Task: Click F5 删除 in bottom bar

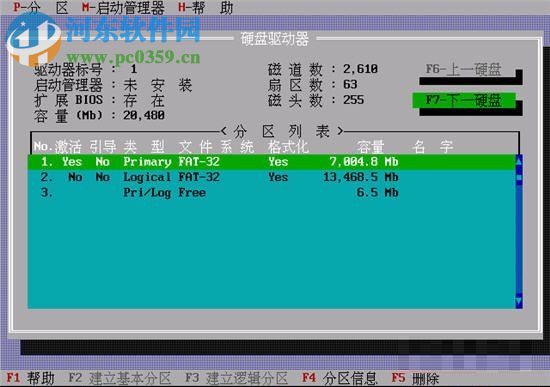Action: tap(415, 378)
